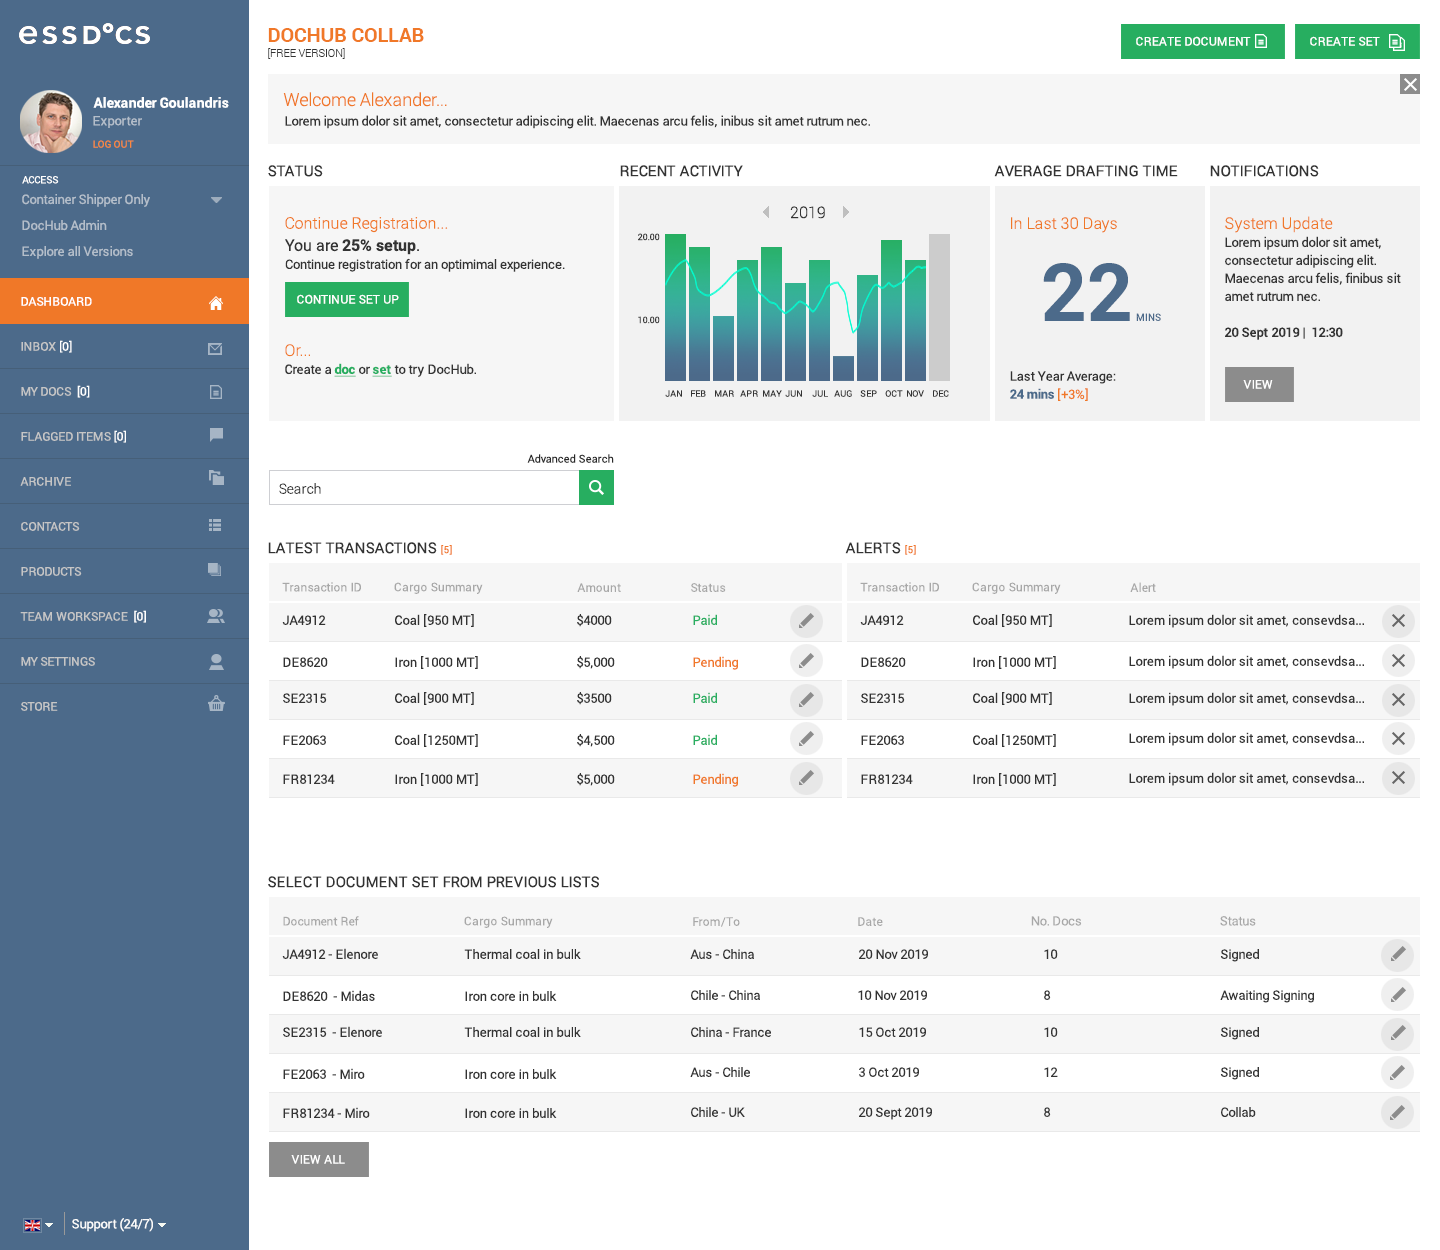Edit document set JA4912 - Elenore
Image resolution: width=1440 pixels, height=1250 pixels.
click(1397, 955)
